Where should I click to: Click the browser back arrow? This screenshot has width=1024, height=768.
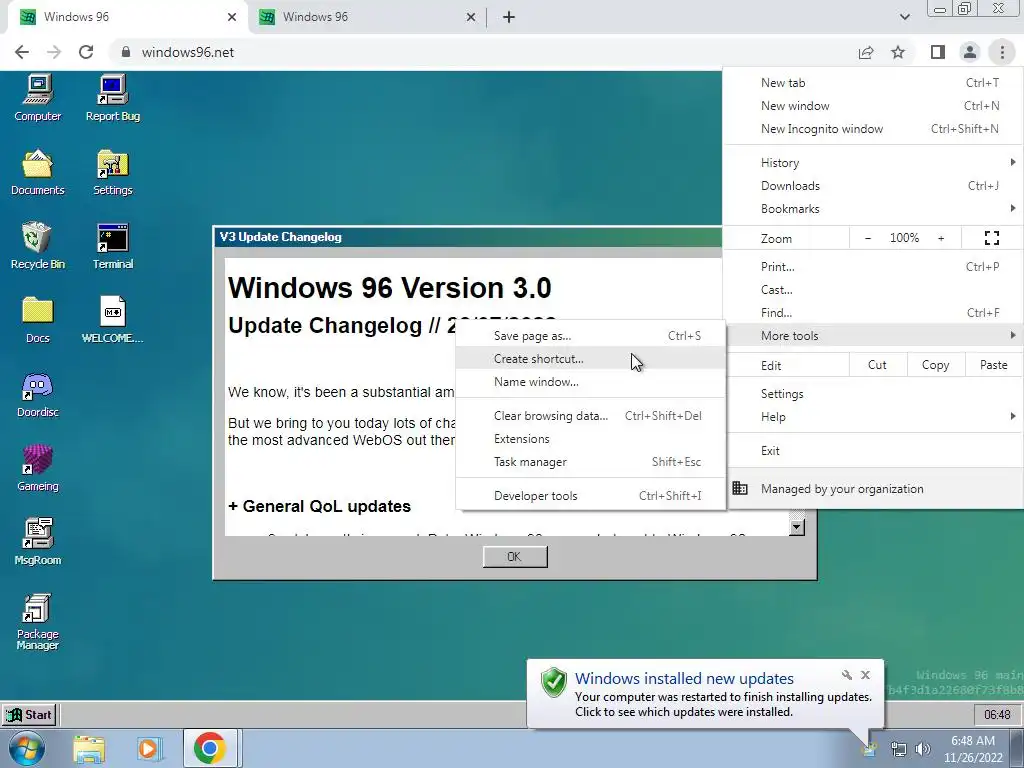pos(22,52)
